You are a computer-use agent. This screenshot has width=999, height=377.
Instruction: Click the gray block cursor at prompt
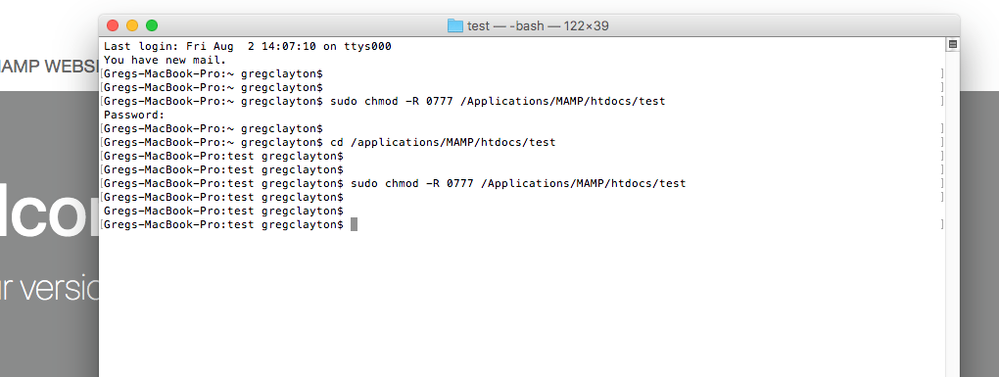354,224
